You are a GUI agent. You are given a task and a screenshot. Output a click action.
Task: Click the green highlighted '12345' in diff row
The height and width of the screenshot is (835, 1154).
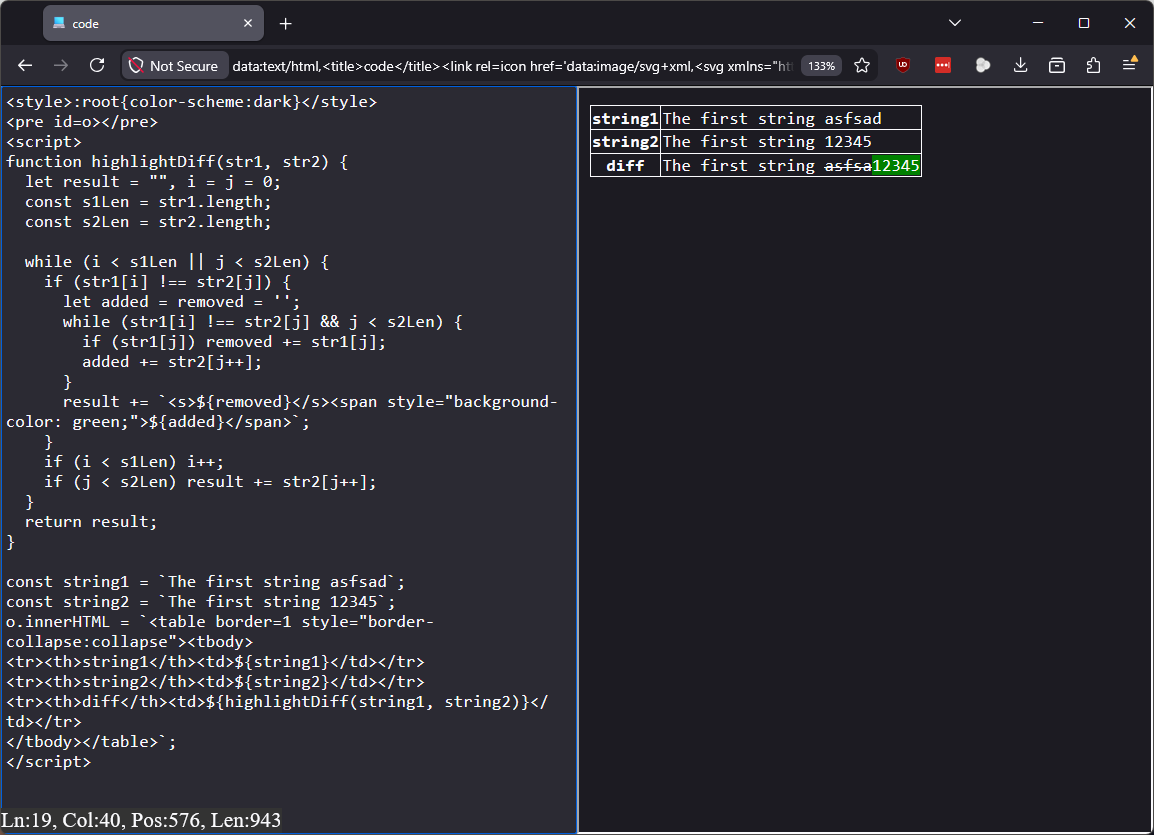click(x=896, y=166)
